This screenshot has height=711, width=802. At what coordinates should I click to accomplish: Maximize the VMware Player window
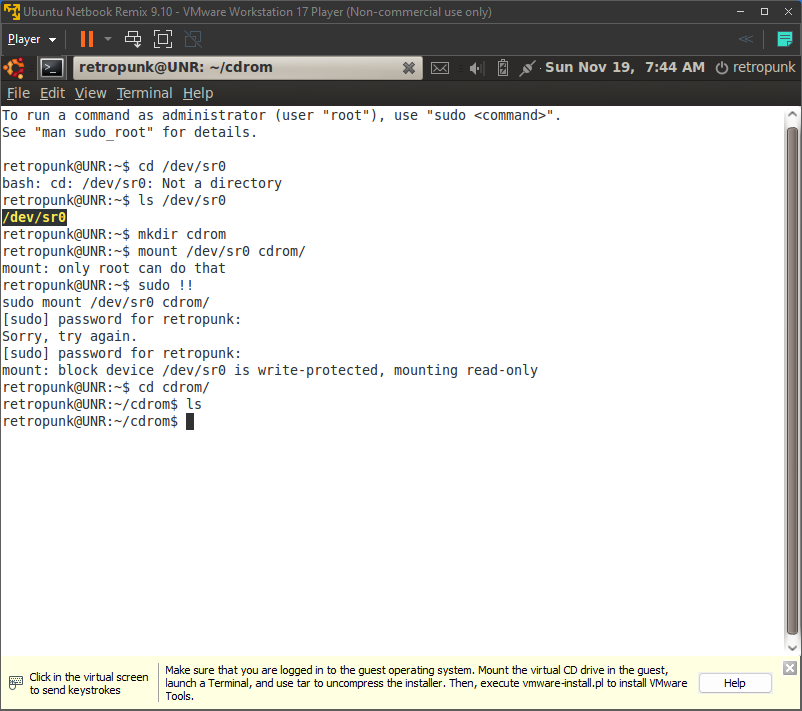pyautogui.click(x=764, y=11)
